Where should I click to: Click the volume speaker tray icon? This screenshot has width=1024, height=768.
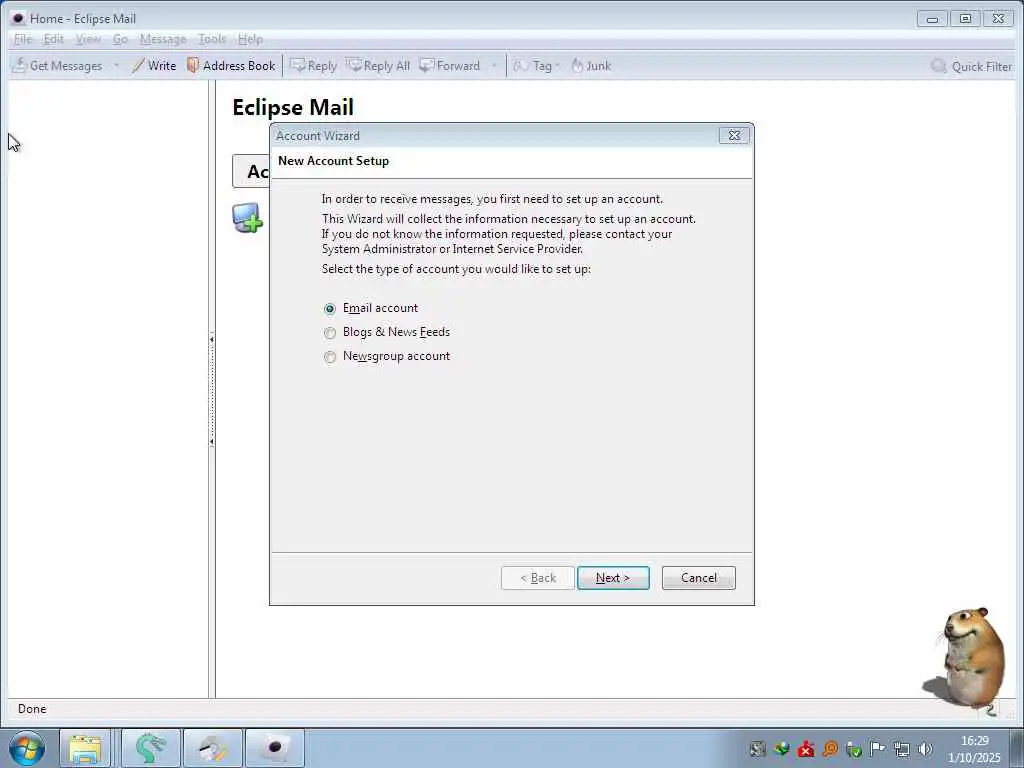pyautogui.click(x=925, y=749)
